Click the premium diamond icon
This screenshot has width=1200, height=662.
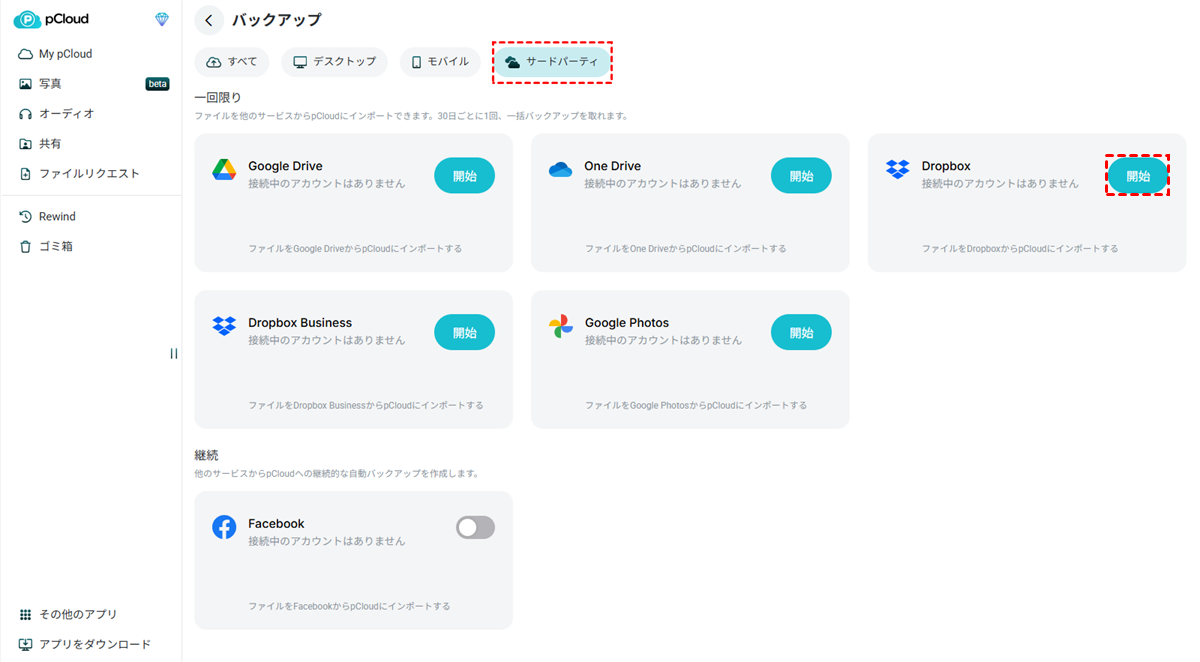coord(162,19)
